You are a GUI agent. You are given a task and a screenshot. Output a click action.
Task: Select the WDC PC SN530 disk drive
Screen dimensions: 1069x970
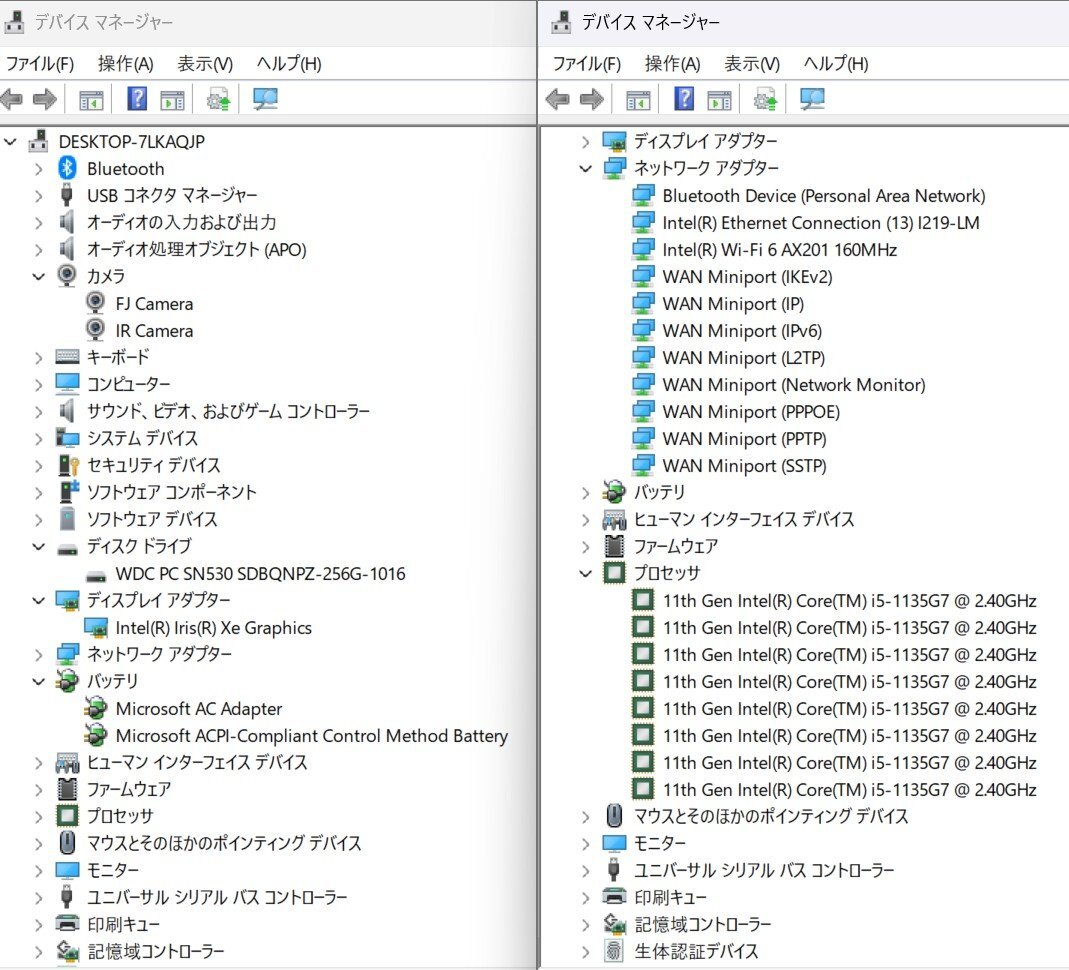(260, 574)
